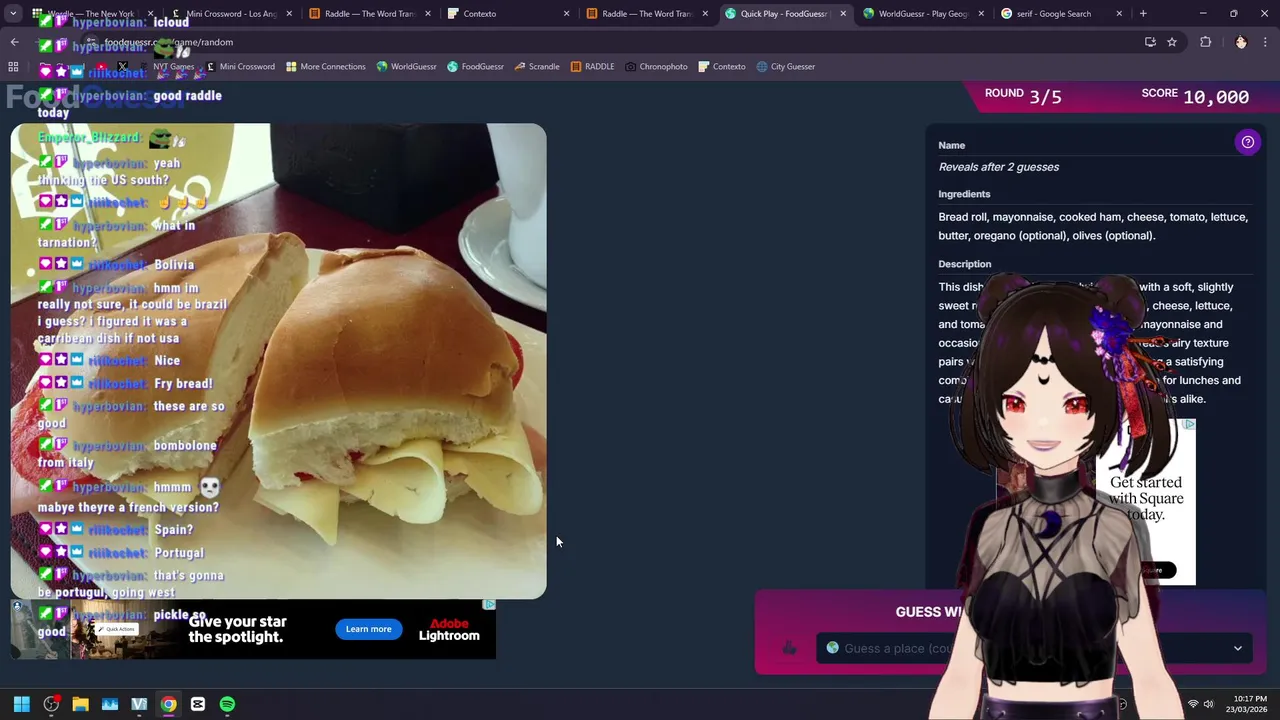
Task: Open a new browser tab
Action: pyautogui.click(x=1143, y=14)
